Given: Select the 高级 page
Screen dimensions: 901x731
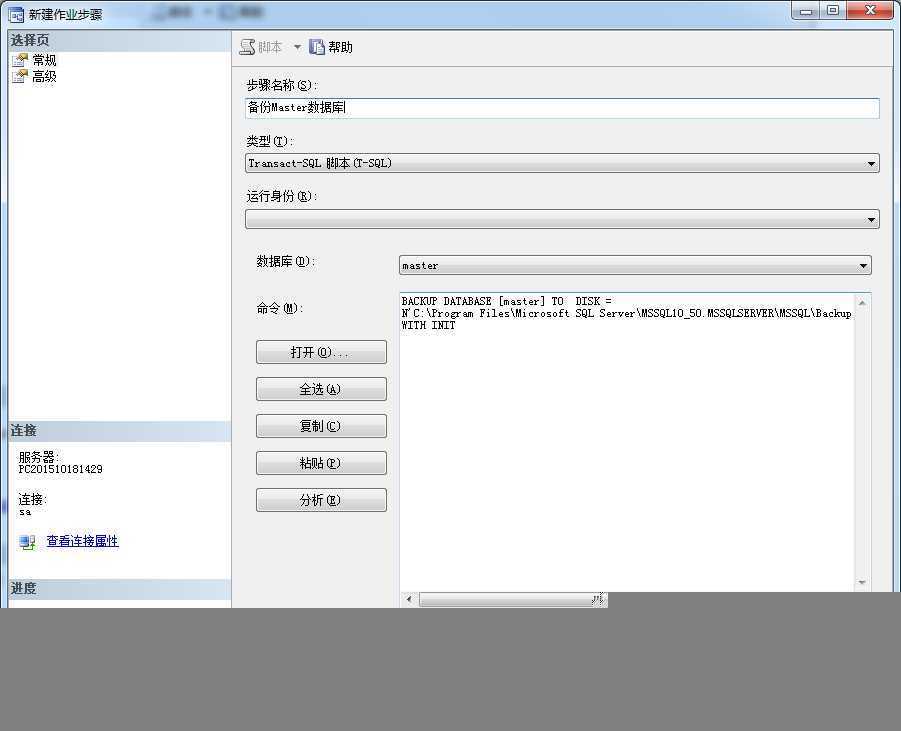Looking at the screenshot, I should [44, 76].
